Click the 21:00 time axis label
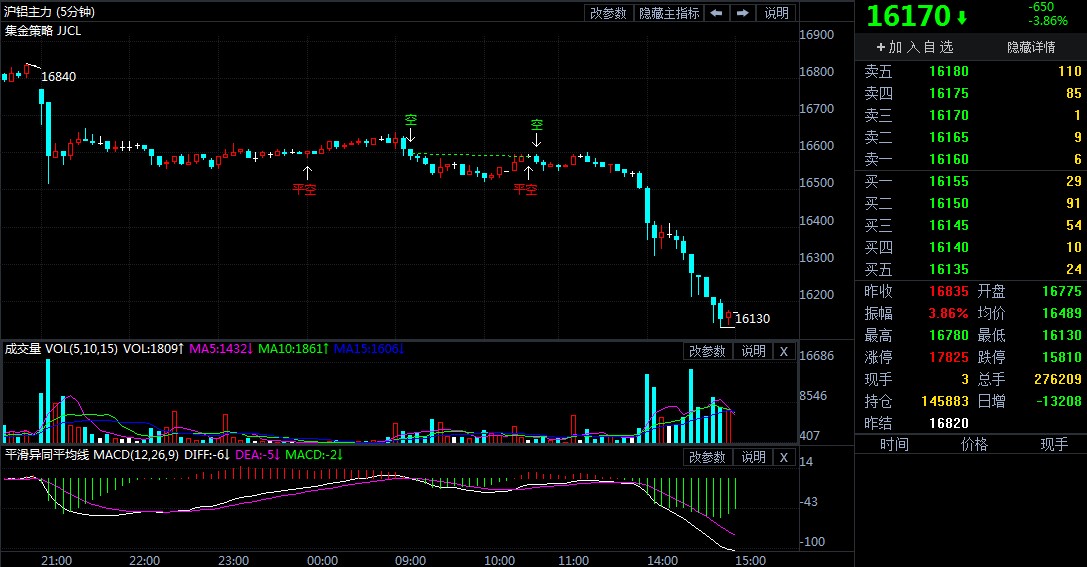This screenshot has width=1087, height=567. point(56,560)
